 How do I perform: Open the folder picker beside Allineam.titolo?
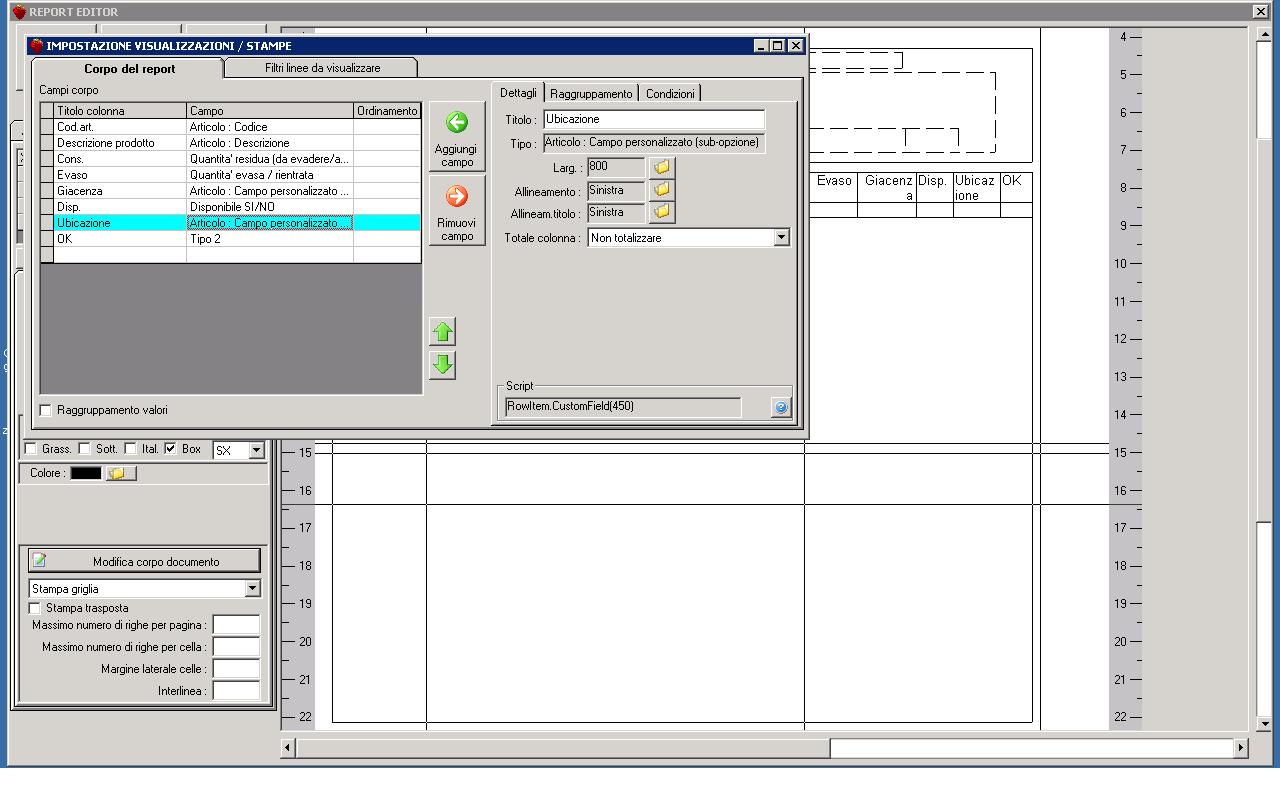coord(661,212)
